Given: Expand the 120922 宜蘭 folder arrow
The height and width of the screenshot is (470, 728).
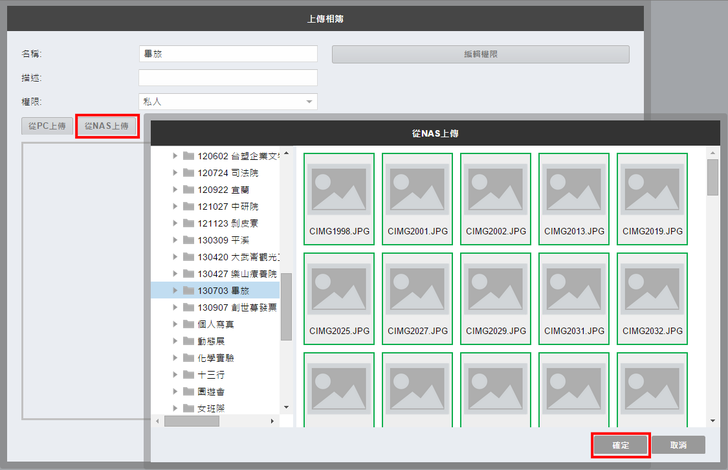Looking at the screenshot, I should [x=175, y=189].
